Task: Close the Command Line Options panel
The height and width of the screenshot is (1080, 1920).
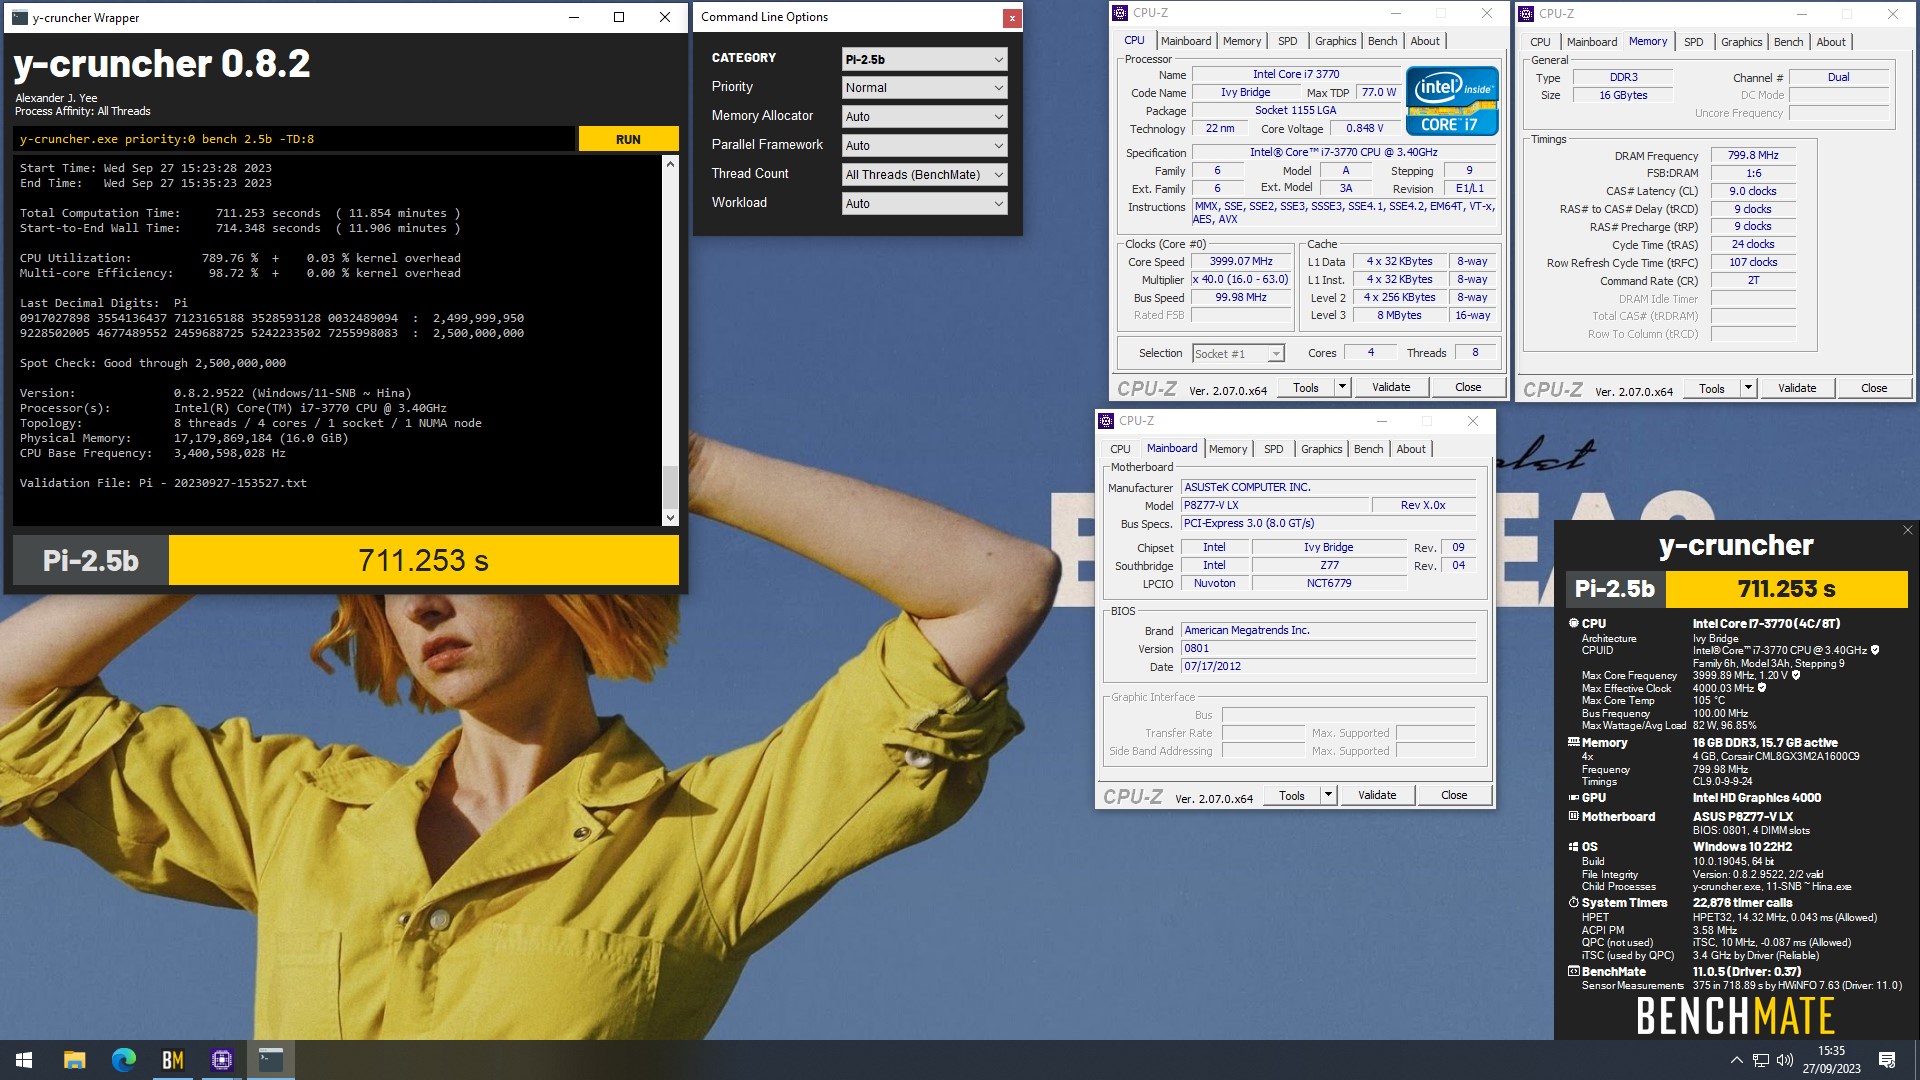Action: tap(1012, 17)
